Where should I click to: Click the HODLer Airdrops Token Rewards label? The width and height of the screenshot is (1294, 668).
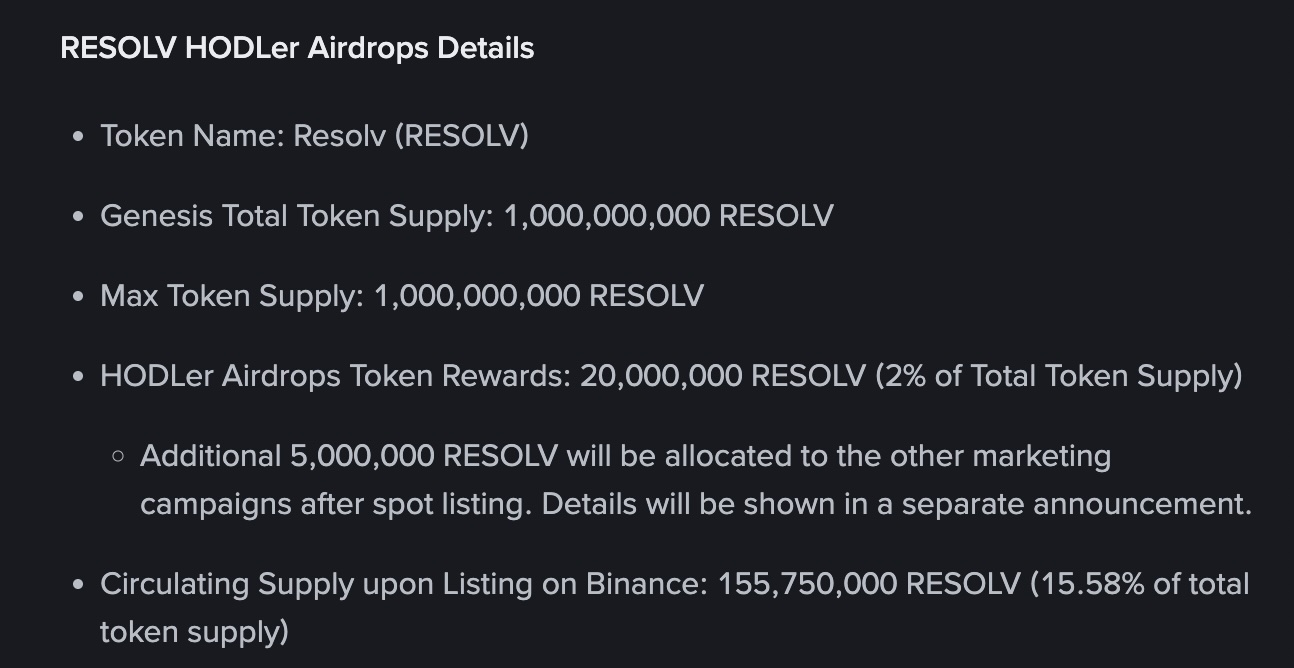click(x=336, y=375)
